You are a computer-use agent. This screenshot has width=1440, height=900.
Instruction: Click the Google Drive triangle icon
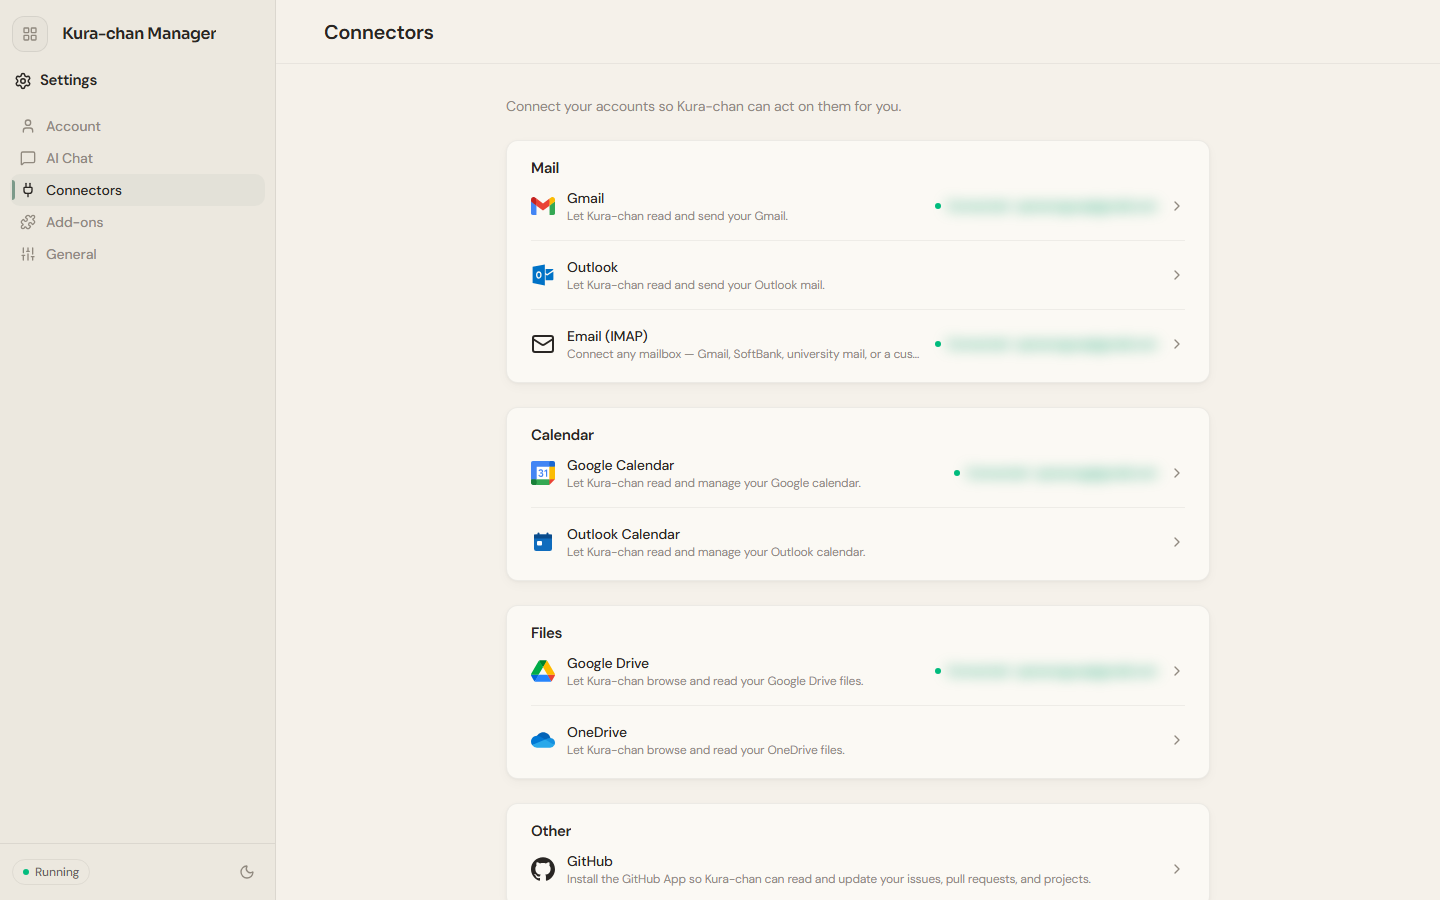(x=543, y=671)
